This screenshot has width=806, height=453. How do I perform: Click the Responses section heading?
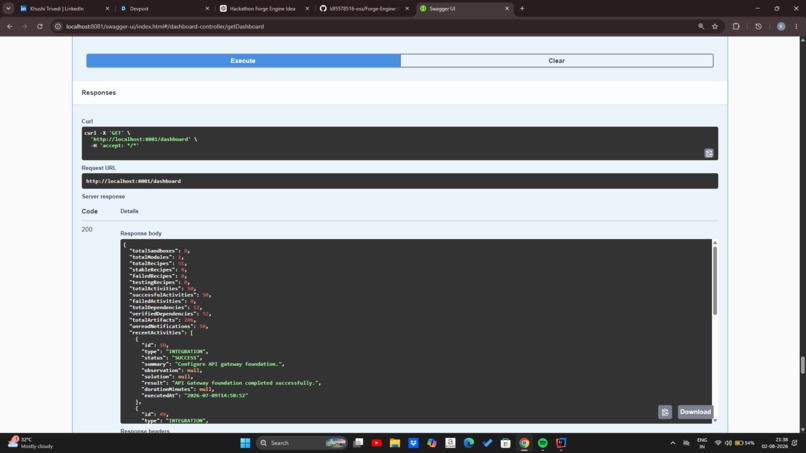click(99, 93)
